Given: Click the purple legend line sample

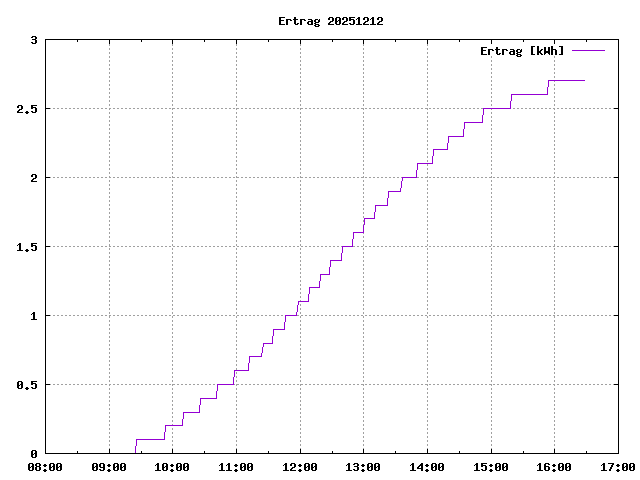Looking at the screenshot, I should coord(589,50).
